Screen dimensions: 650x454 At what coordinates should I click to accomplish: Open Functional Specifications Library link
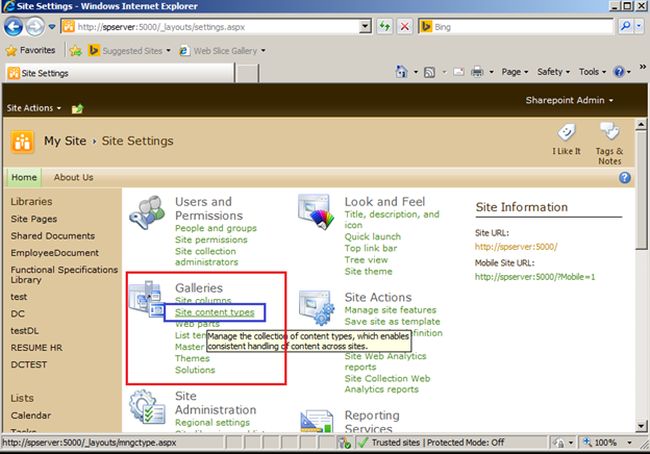(64, 274)
